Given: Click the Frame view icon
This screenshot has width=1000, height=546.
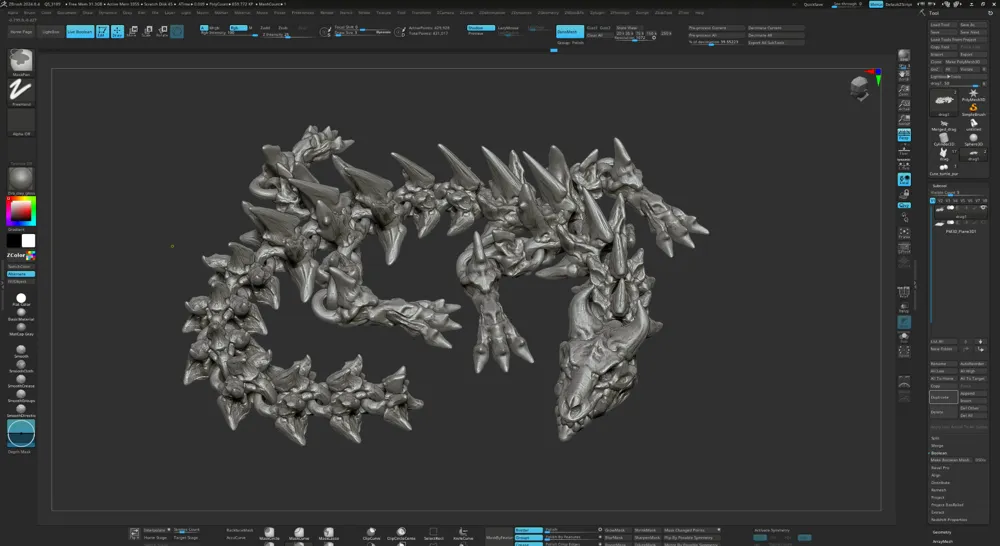Looking at the screenshot, I should tap(904, 233).
